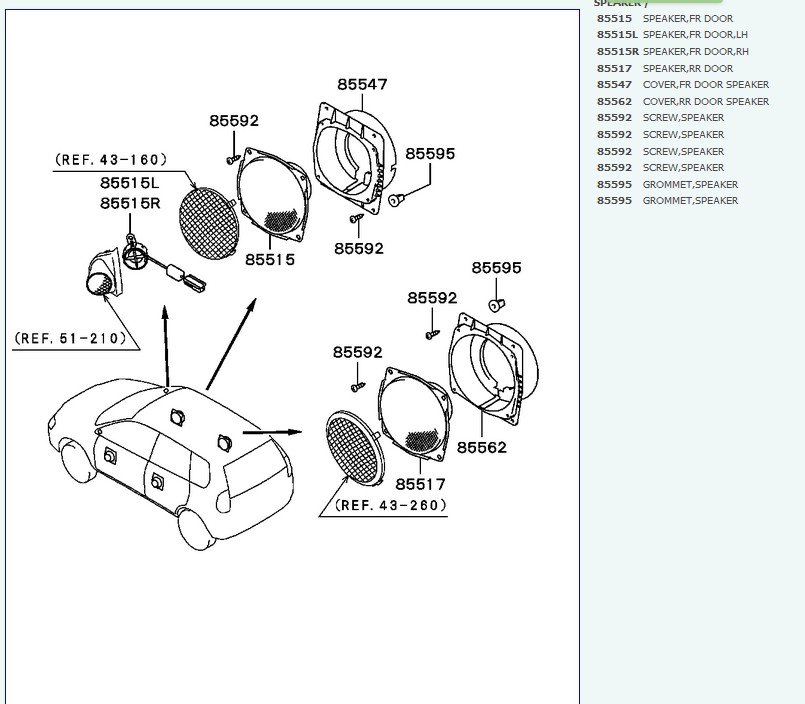Click the rear door speaker cover drawing

(x=493, y=365)
